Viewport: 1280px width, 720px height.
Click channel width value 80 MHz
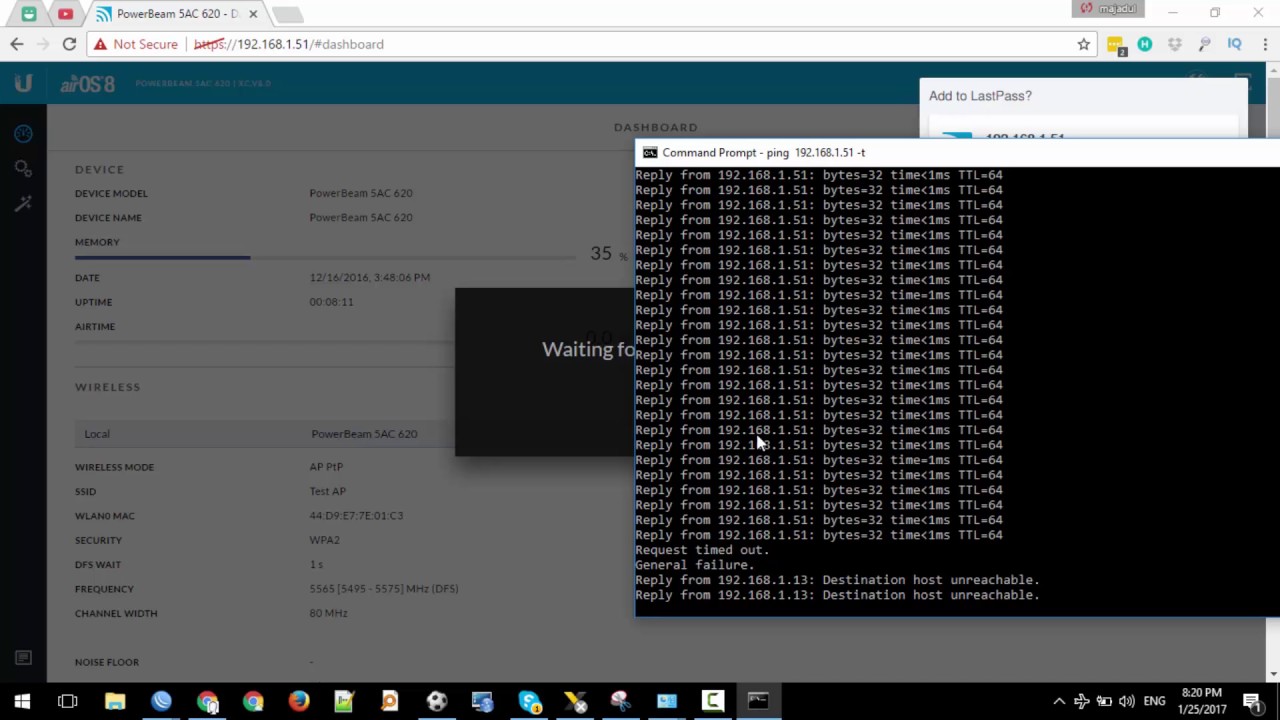329,613
